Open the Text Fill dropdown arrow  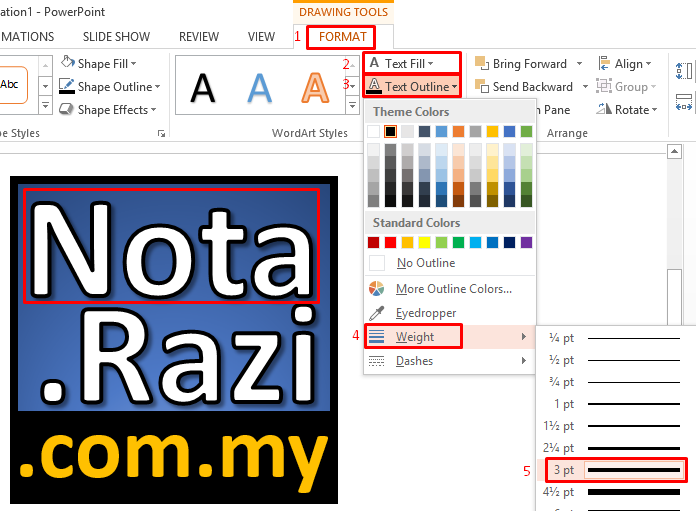click(x=431, y=64)
